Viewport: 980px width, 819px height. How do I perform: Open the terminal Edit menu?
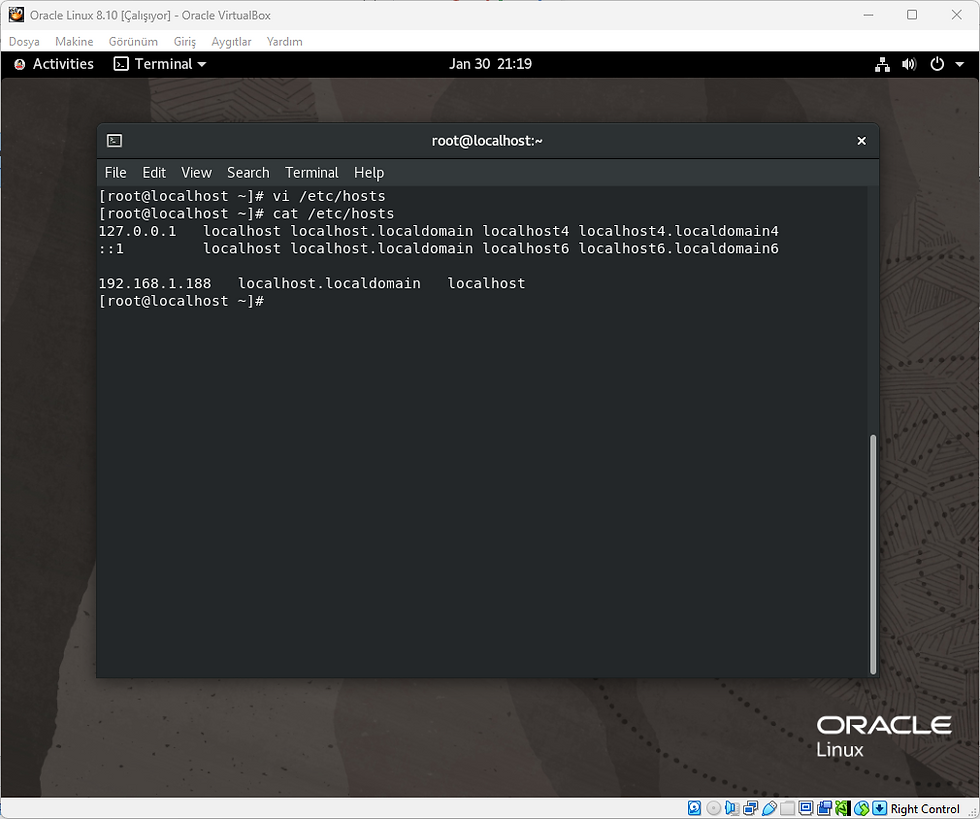[154, 173]
